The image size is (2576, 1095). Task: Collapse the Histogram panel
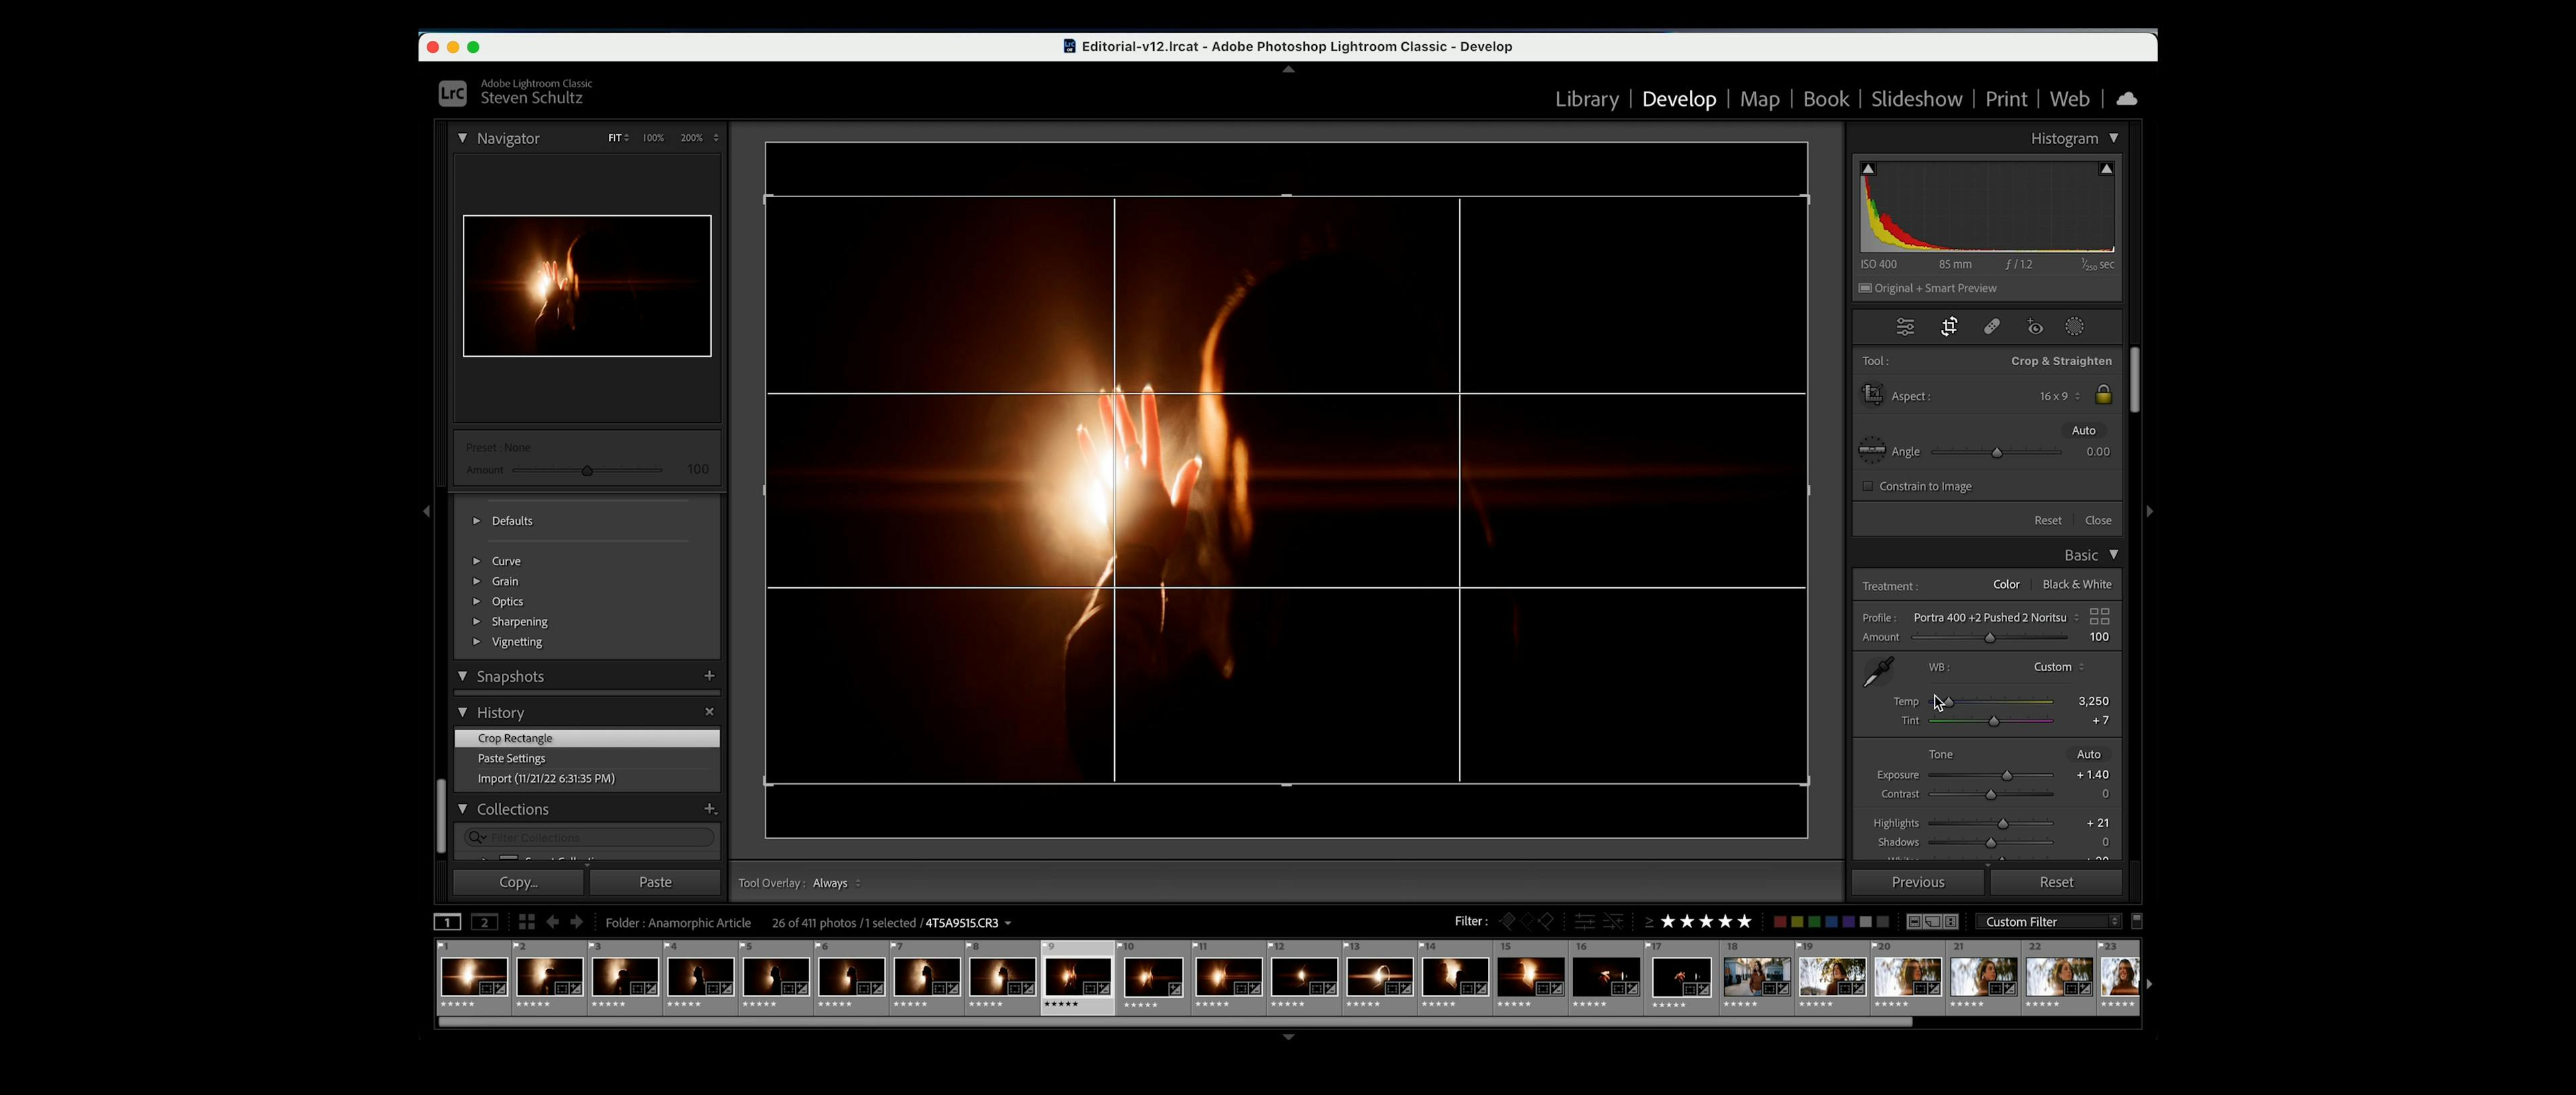(x=2113, y=138)
